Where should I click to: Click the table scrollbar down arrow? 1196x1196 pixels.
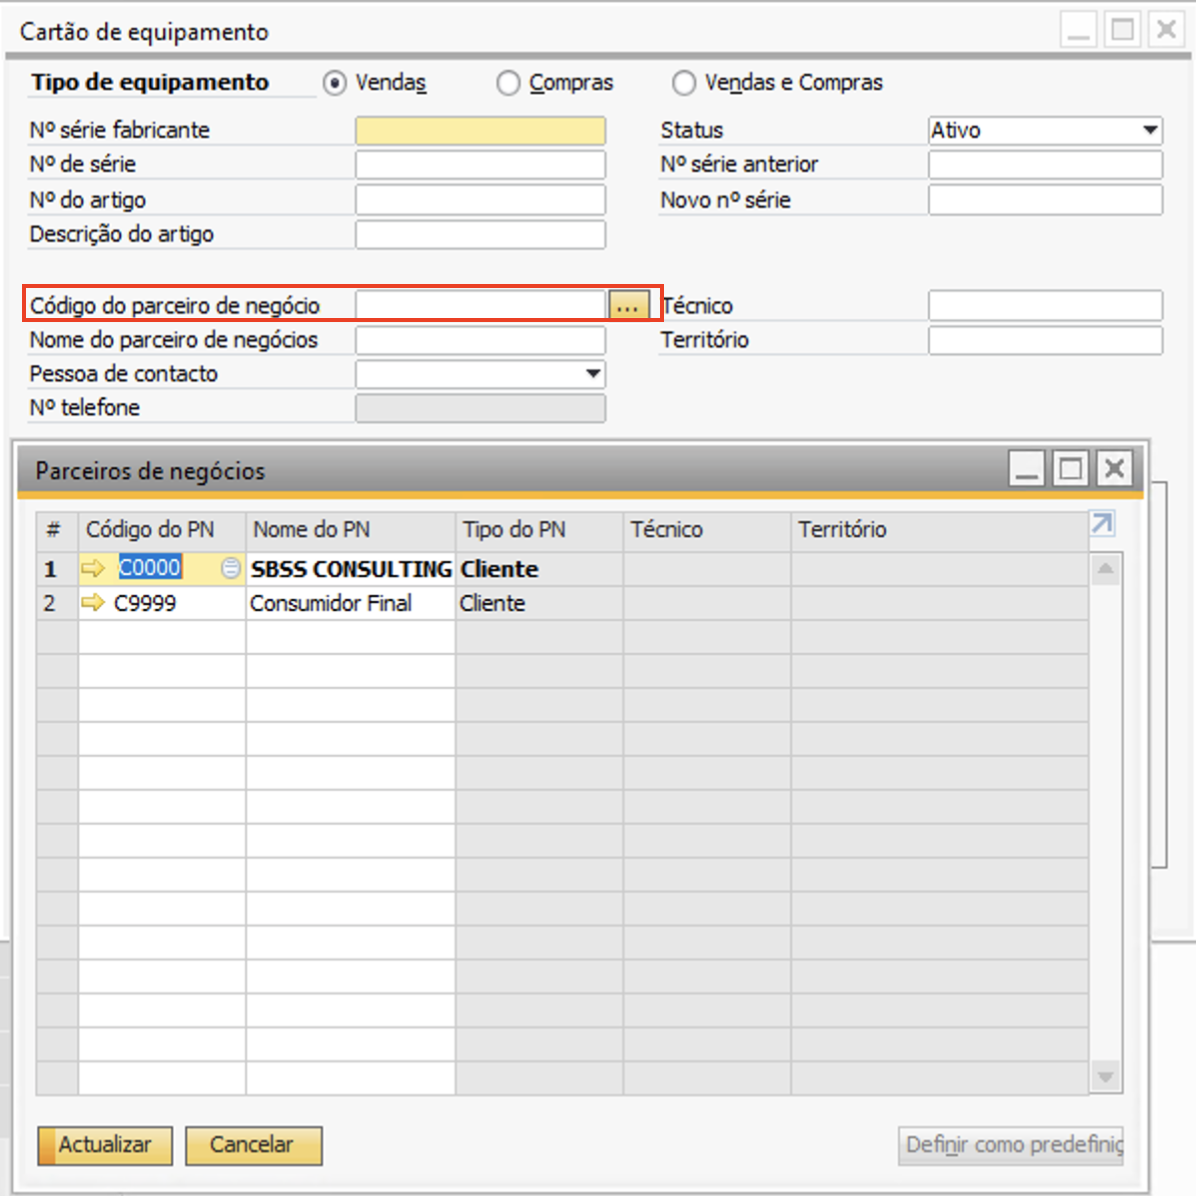(1105, 1077)
